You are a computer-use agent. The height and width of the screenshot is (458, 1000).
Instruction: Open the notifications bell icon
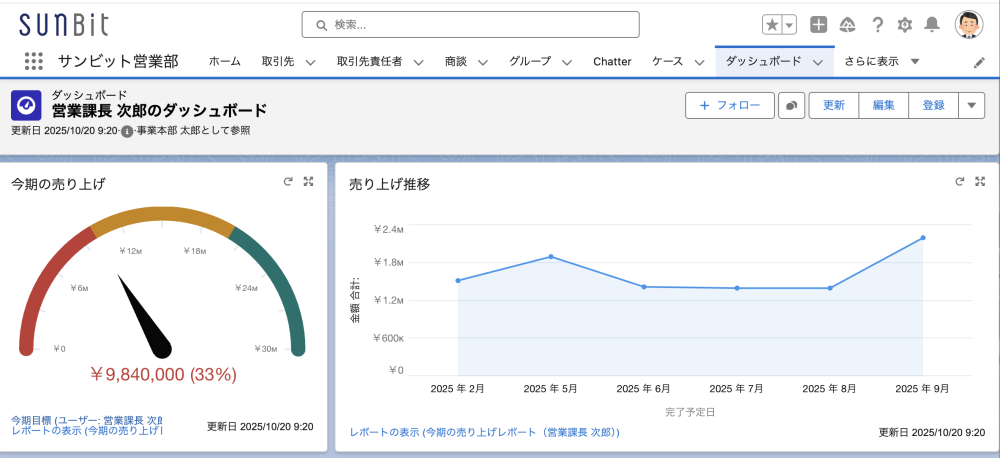pos(932,25)
